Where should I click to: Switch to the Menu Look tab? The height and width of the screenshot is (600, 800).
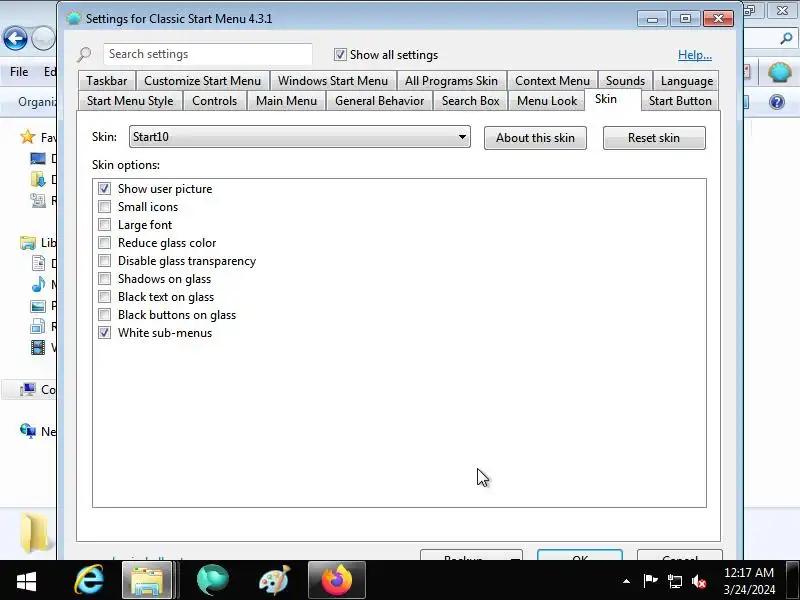(x=547, y=101)
